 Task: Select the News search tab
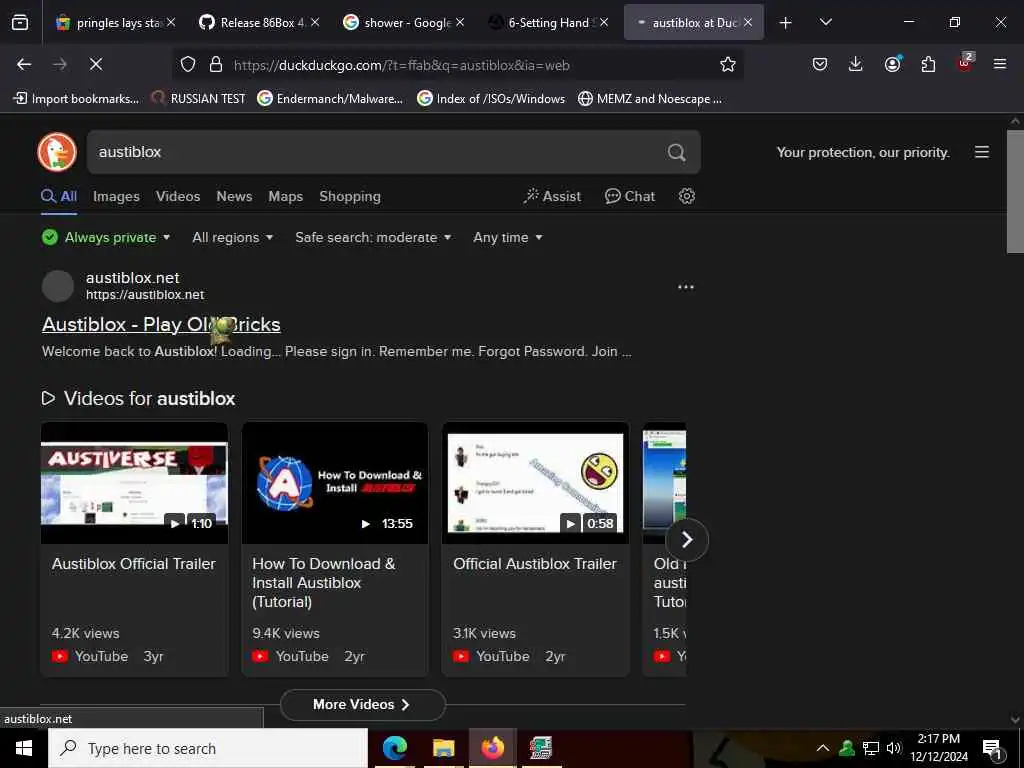click(234, 196)
